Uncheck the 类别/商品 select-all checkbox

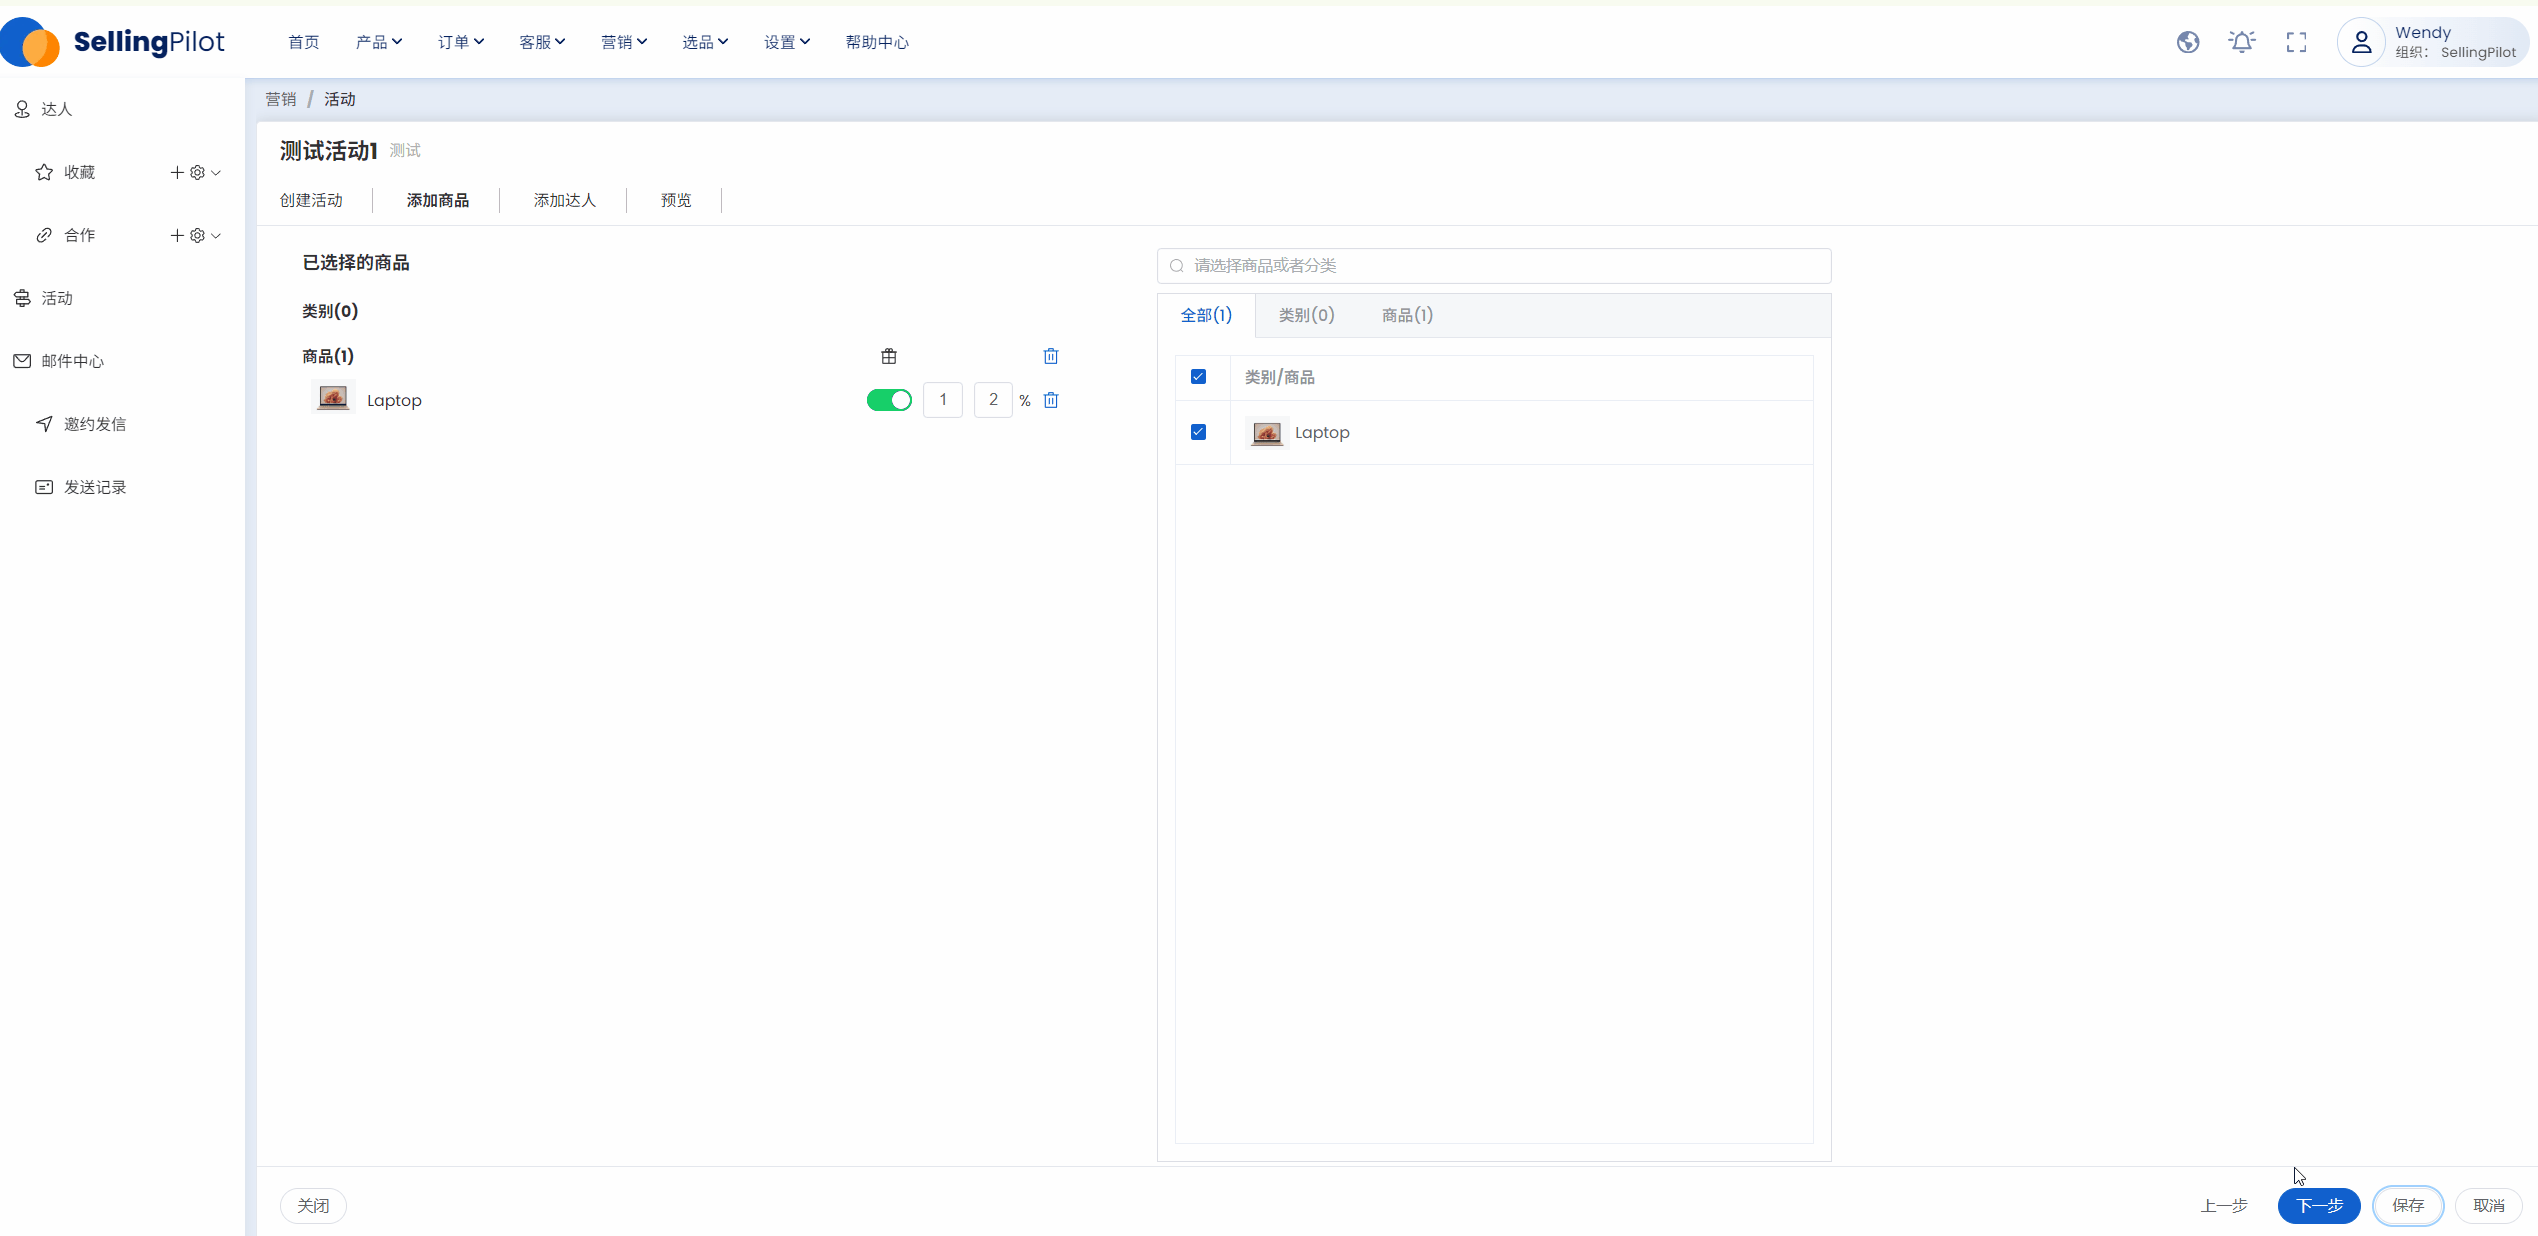click(1198, 377)
